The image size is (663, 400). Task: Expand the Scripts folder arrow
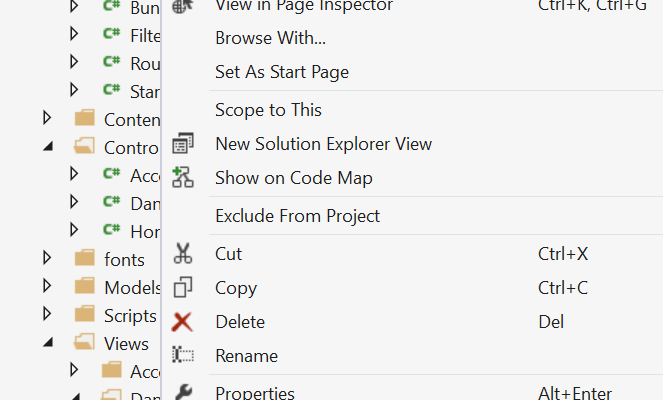[x=47, y=315]
